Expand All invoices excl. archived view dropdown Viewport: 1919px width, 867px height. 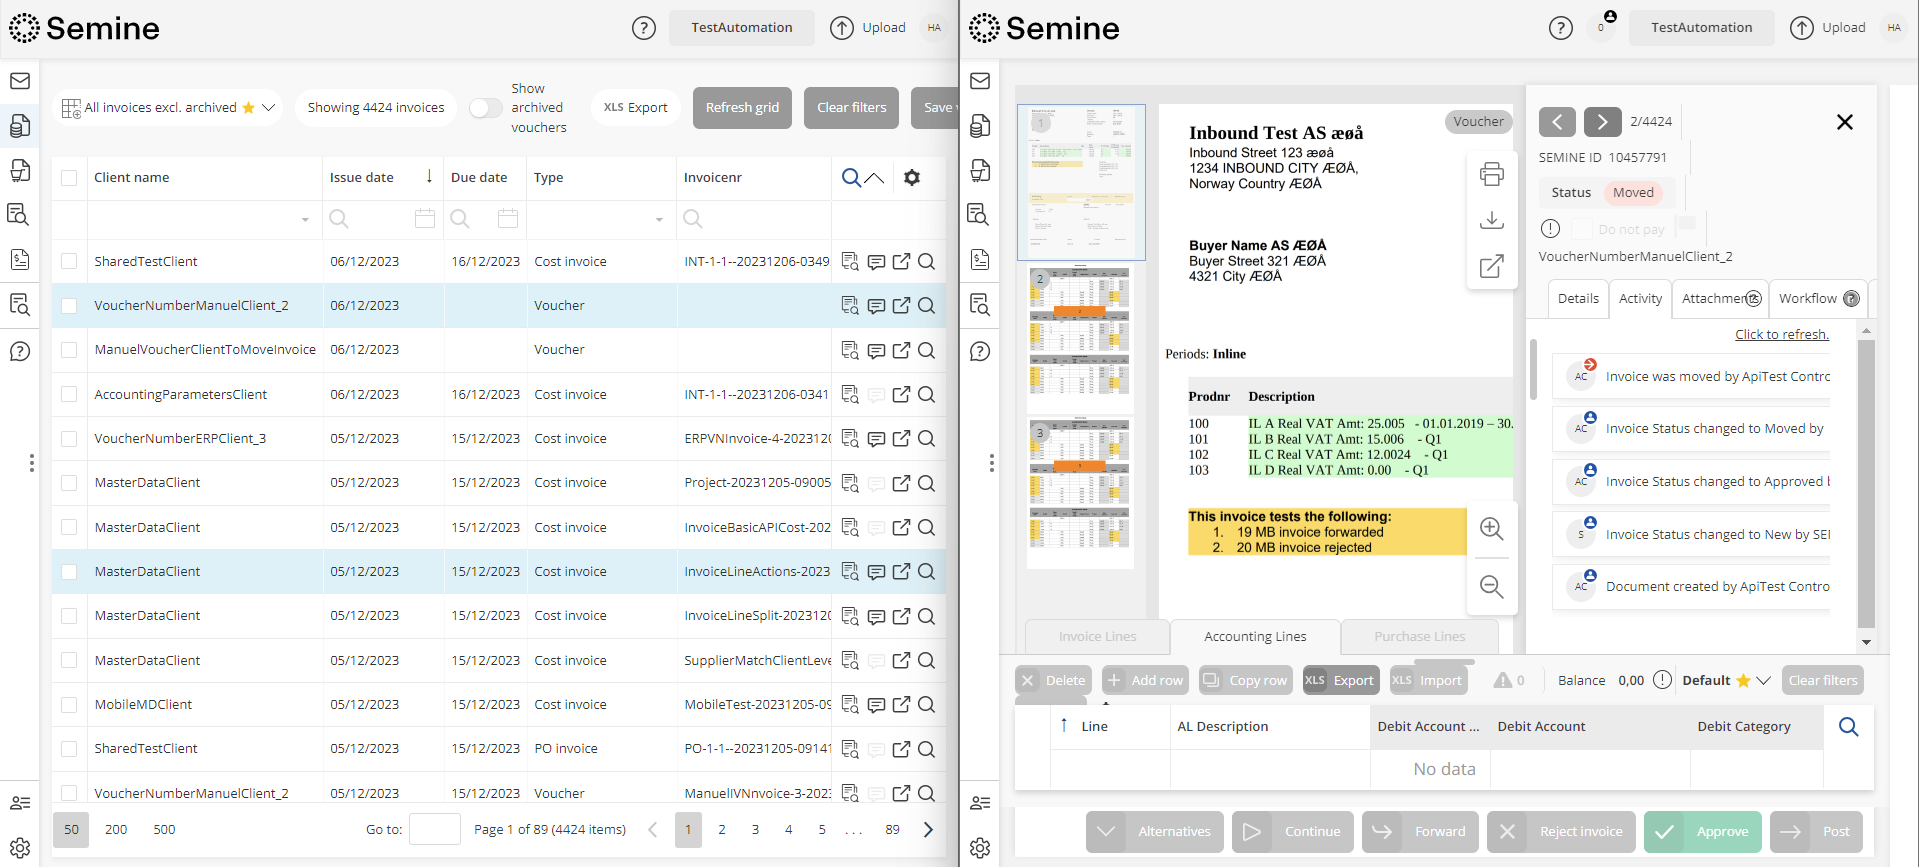(268, 108)
